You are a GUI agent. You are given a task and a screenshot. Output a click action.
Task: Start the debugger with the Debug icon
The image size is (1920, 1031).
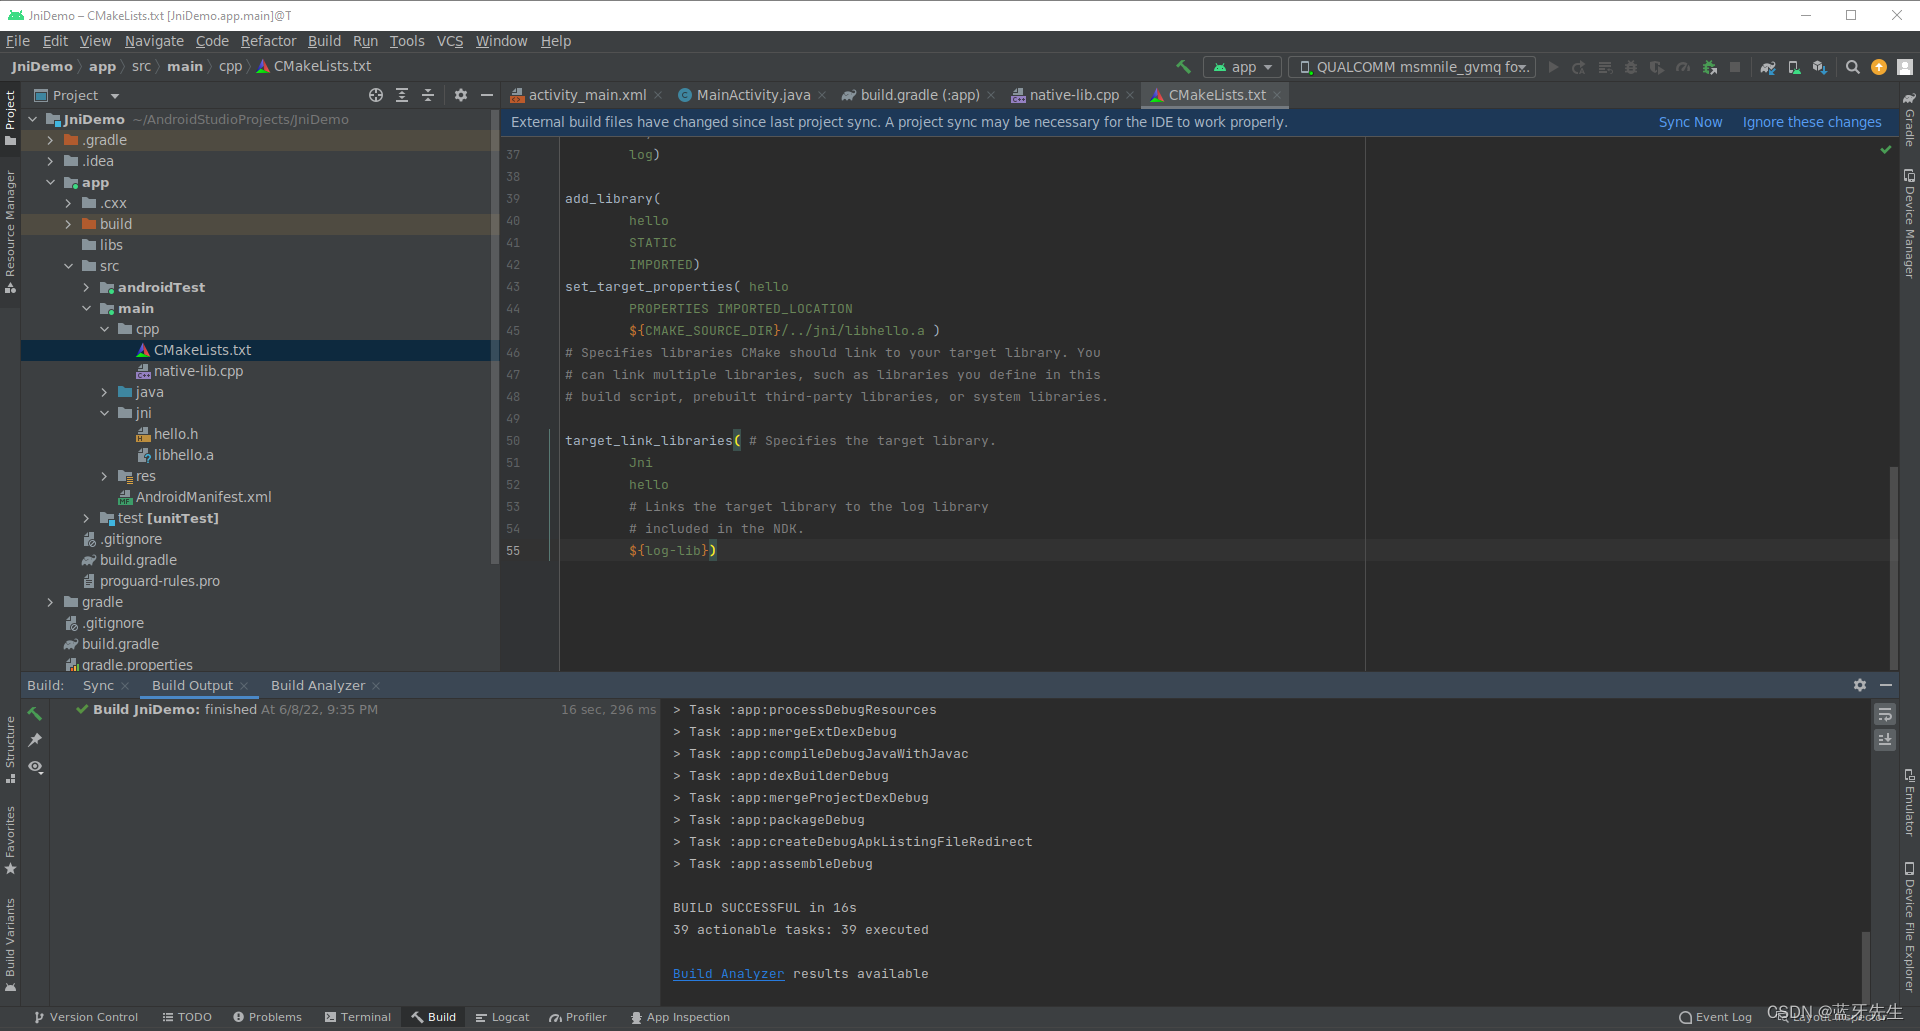click(1630, 67)
